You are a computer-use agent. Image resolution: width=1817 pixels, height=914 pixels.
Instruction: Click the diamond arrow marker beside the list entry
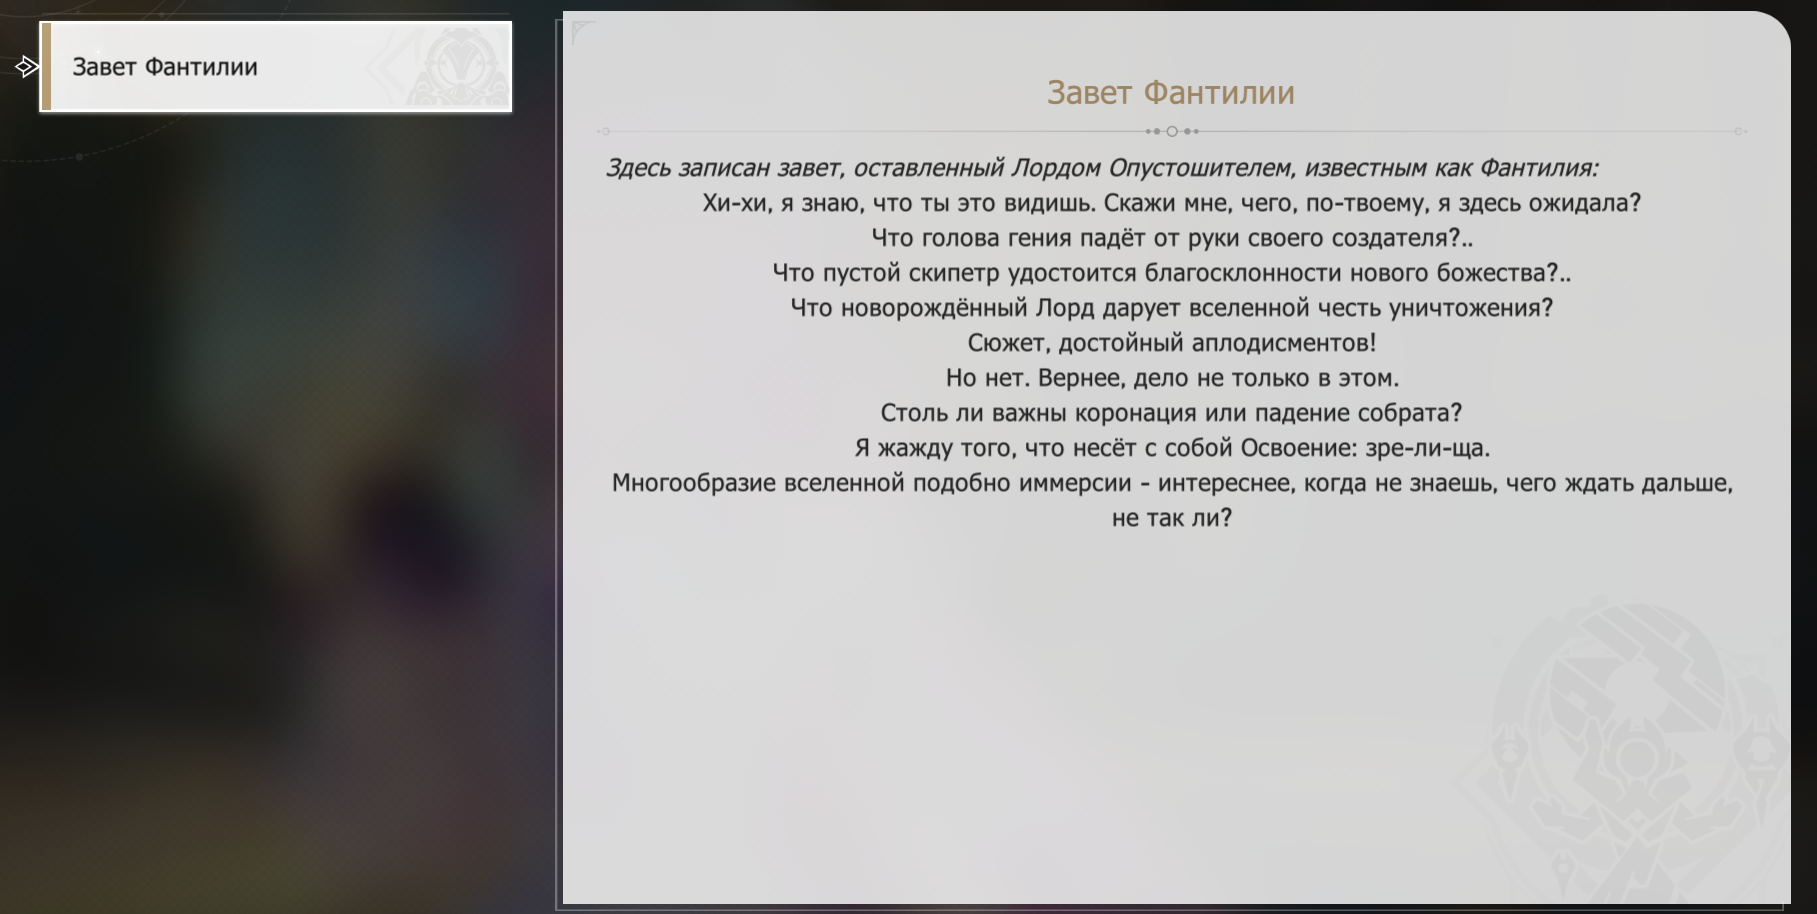pyautogui.click(x=27, y=67)
